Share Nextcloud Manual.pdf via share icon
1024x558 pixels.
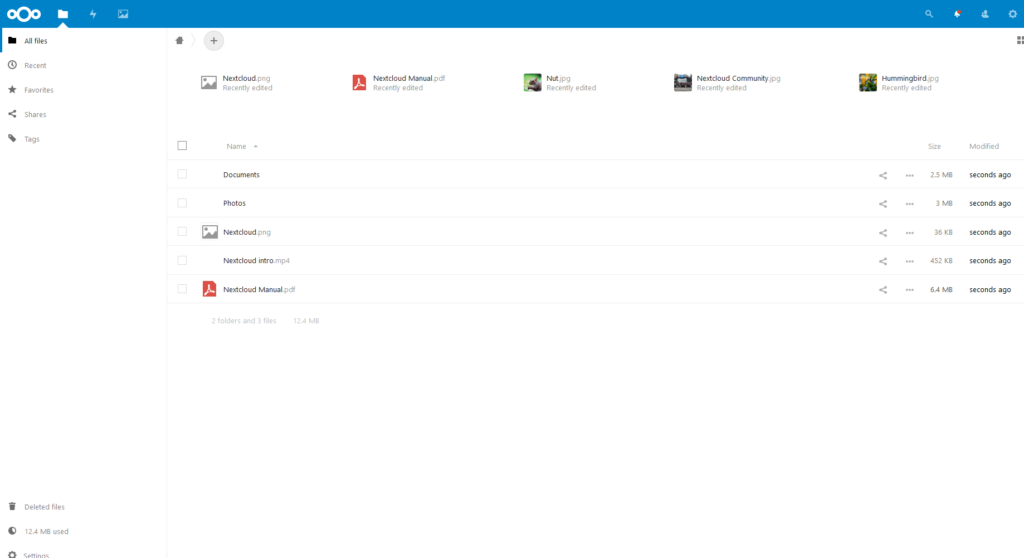[x=883, y=289]
